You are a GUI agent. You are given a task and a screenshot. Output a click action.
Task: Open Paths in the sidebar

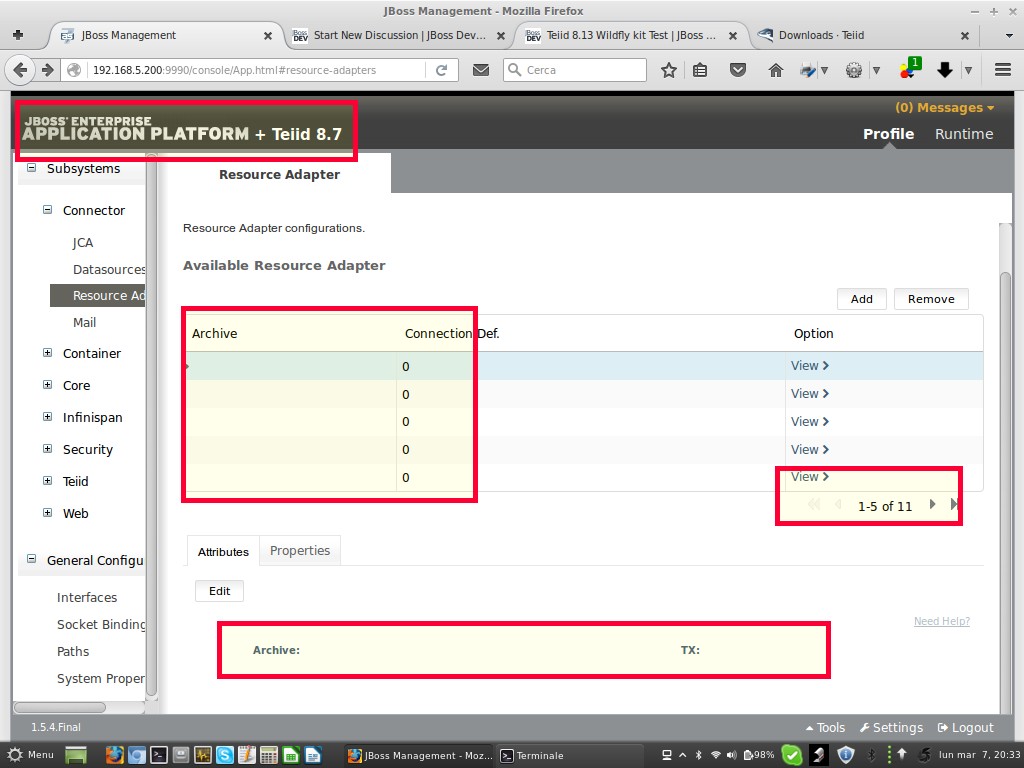[72, 651]
